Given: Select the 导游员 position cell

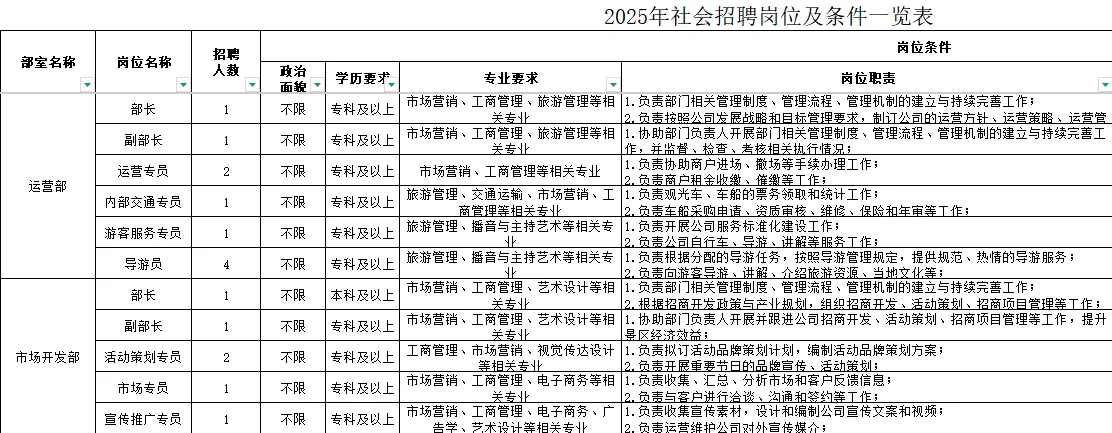Looking at the screenshot, I should pos(143,264).
